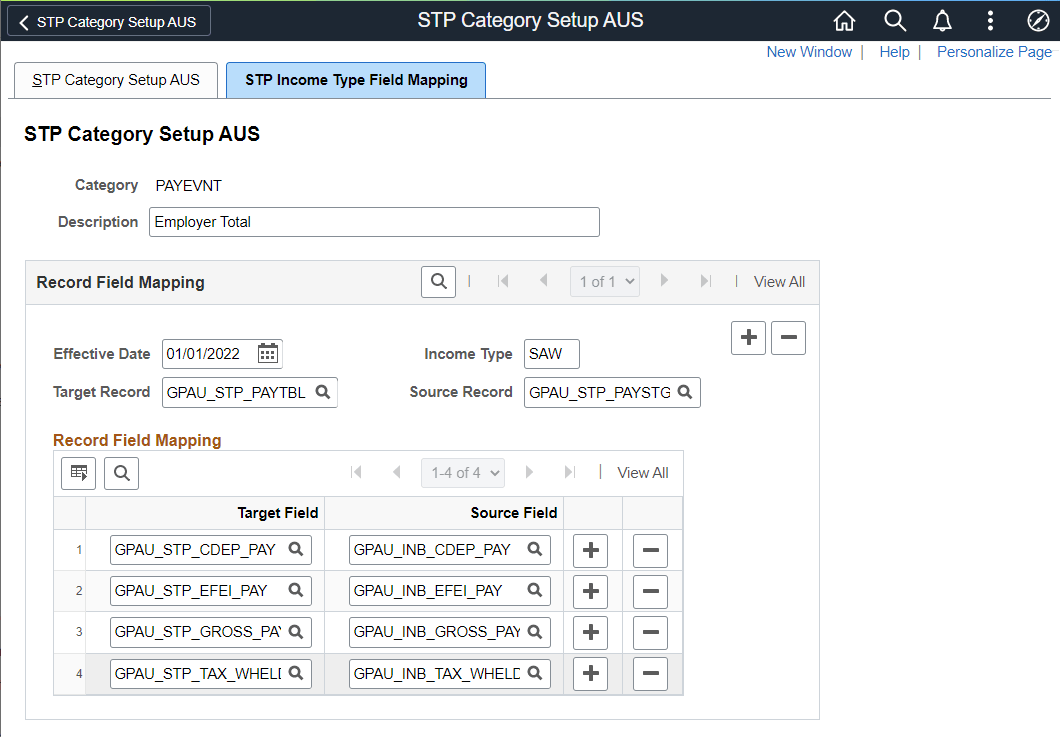Open calendar picker for Effective Date
Image resolution: width=1060 pixels, height=737 pixels.
pyautogui.click(x=268, y=353)
